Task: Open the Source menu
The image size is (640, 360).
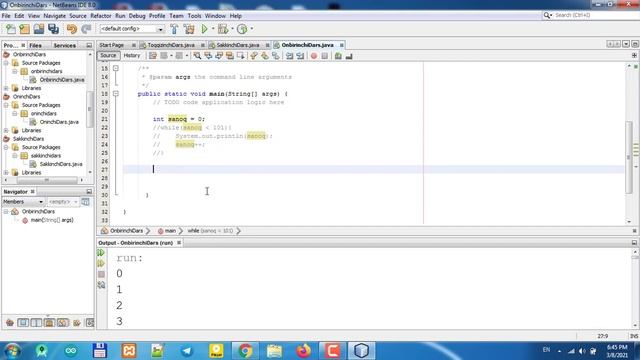Action: 78,16
